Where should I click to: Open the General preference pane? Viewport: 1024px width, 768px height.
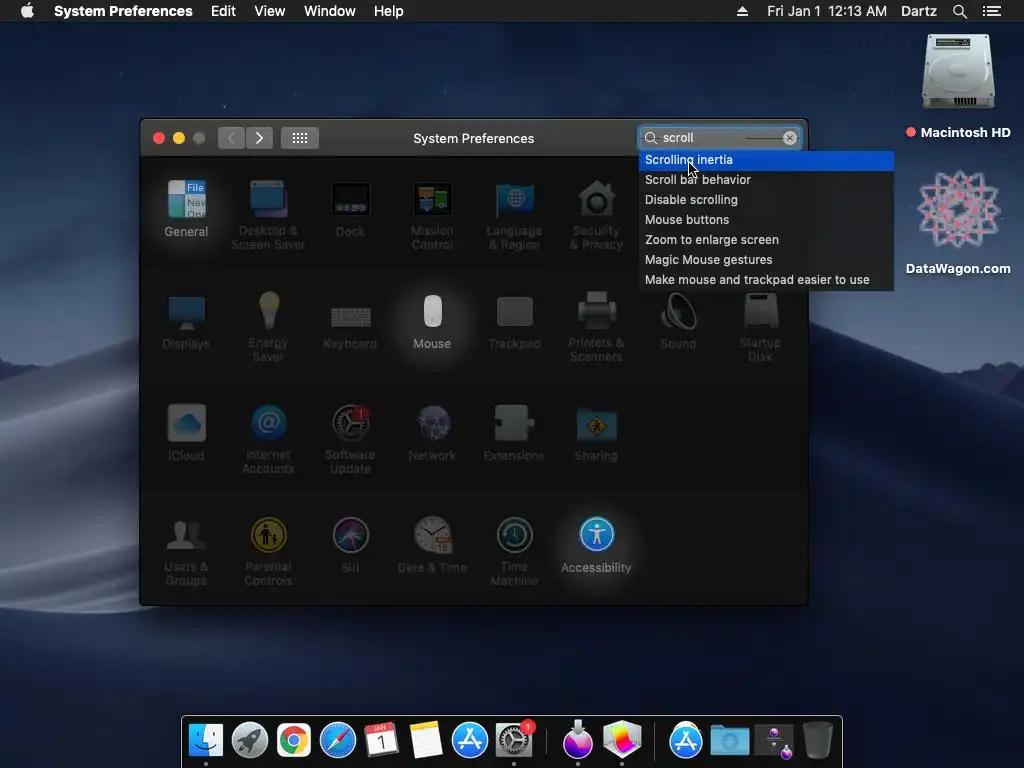pyautogui.click(x=186, y=208)
